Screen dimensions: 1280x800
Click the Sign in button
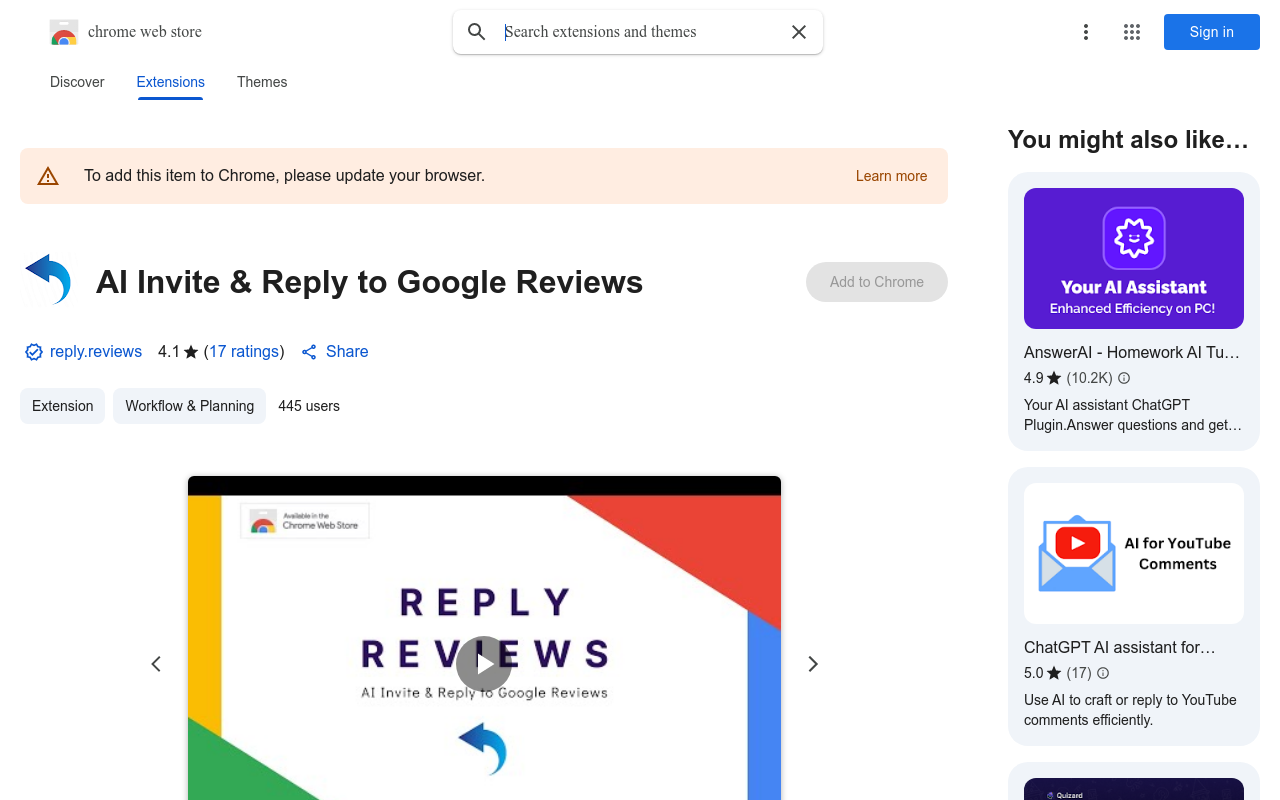point(1212,32)
